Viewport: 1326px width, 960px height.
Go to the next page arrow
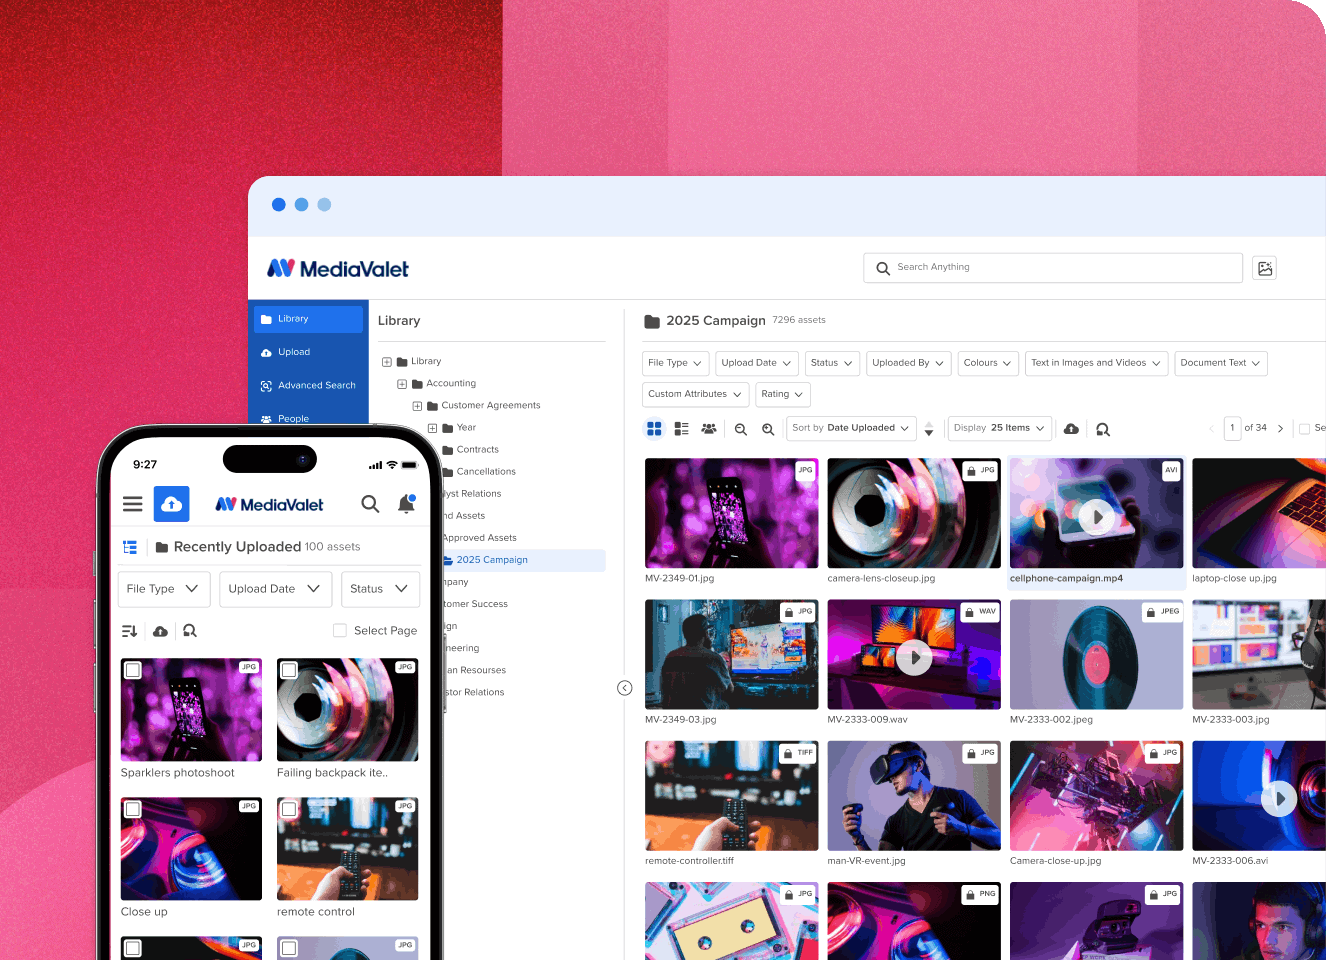click(1280, 428)
